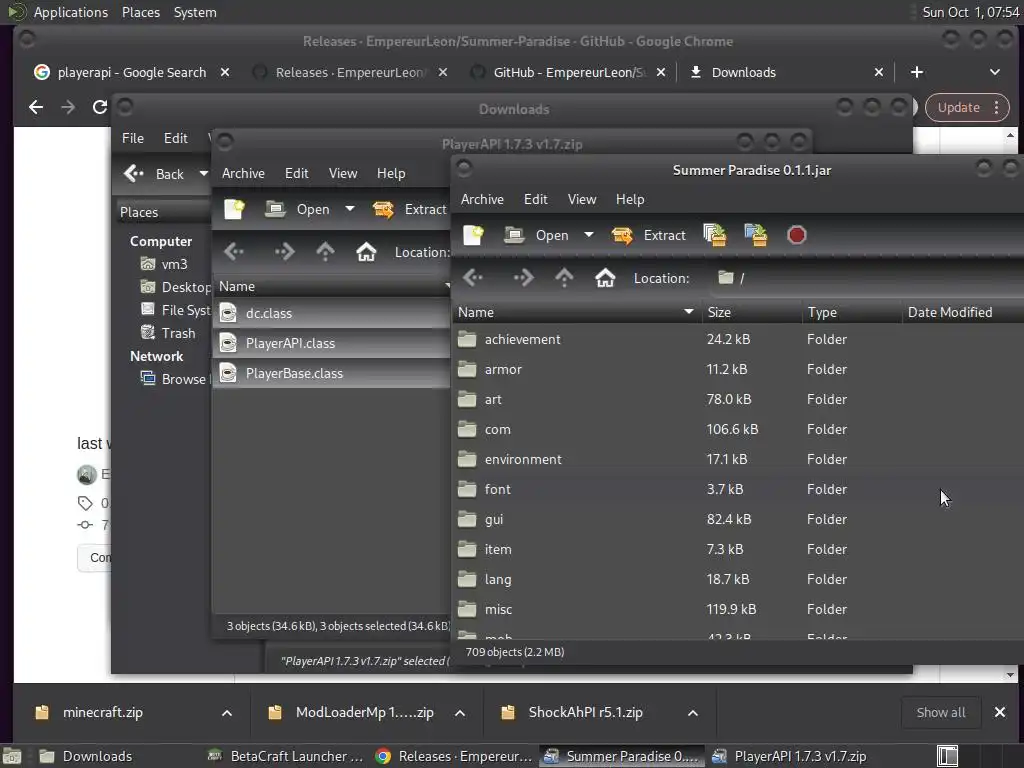Select PlayerAPI.class file row
This screenshot has width=1024, height=768.
[x=331, y=344]
